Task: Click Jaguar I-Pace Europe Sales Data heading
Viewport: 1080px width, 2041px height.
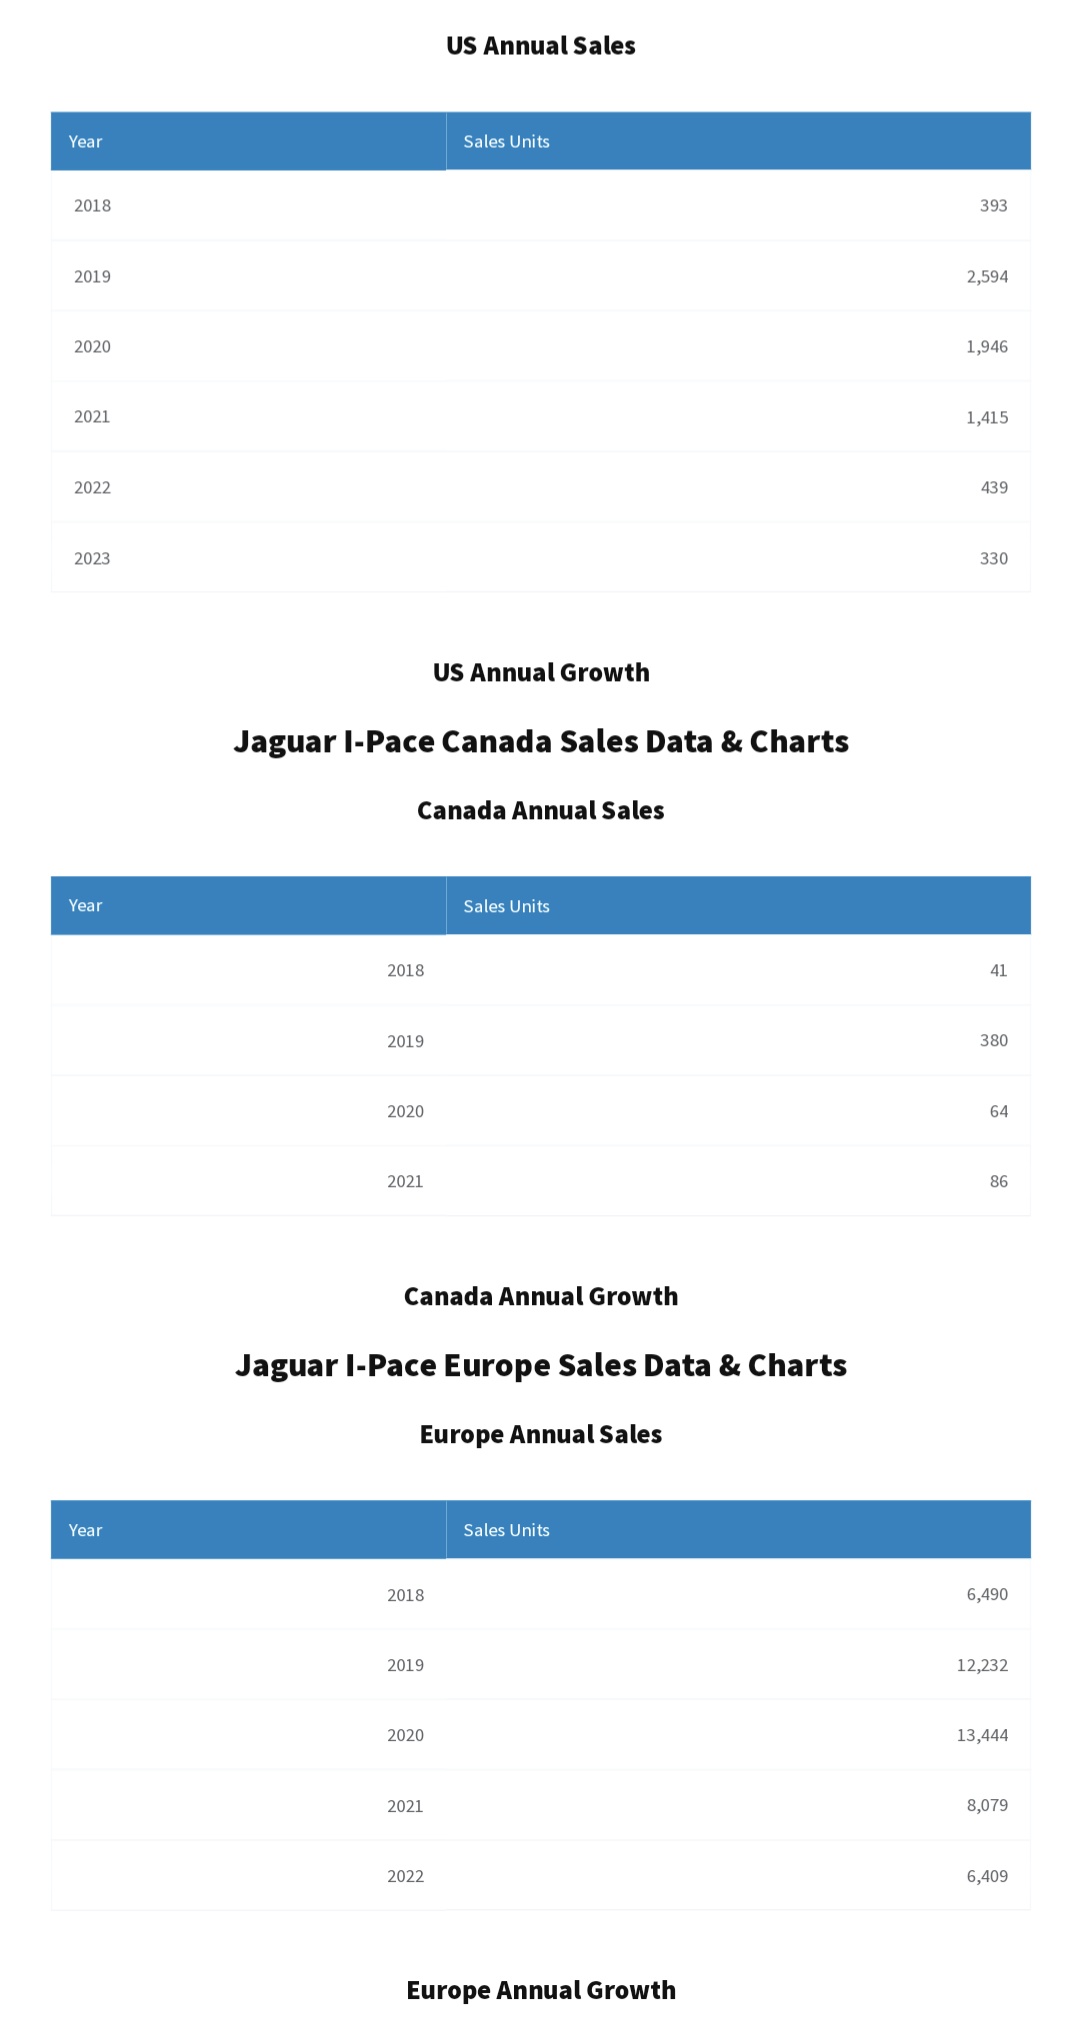Action: (540, 1365)
